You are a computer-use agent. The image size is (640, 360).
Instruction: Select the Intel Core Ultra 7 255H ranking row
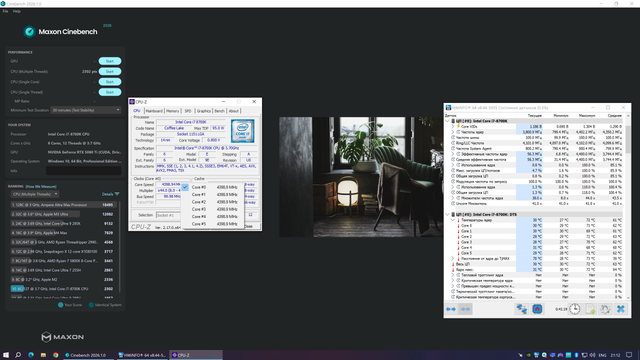click(63, 270)
